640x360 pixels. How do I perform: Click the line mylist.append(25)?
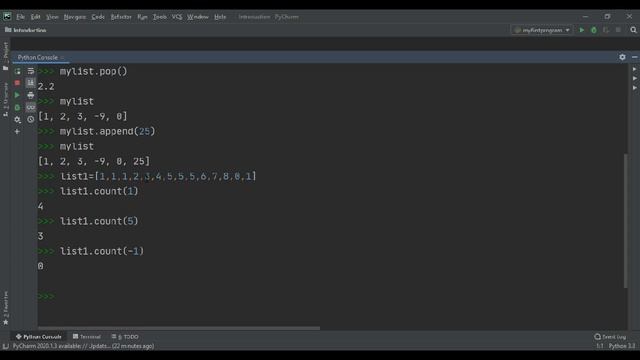point(107,131)
